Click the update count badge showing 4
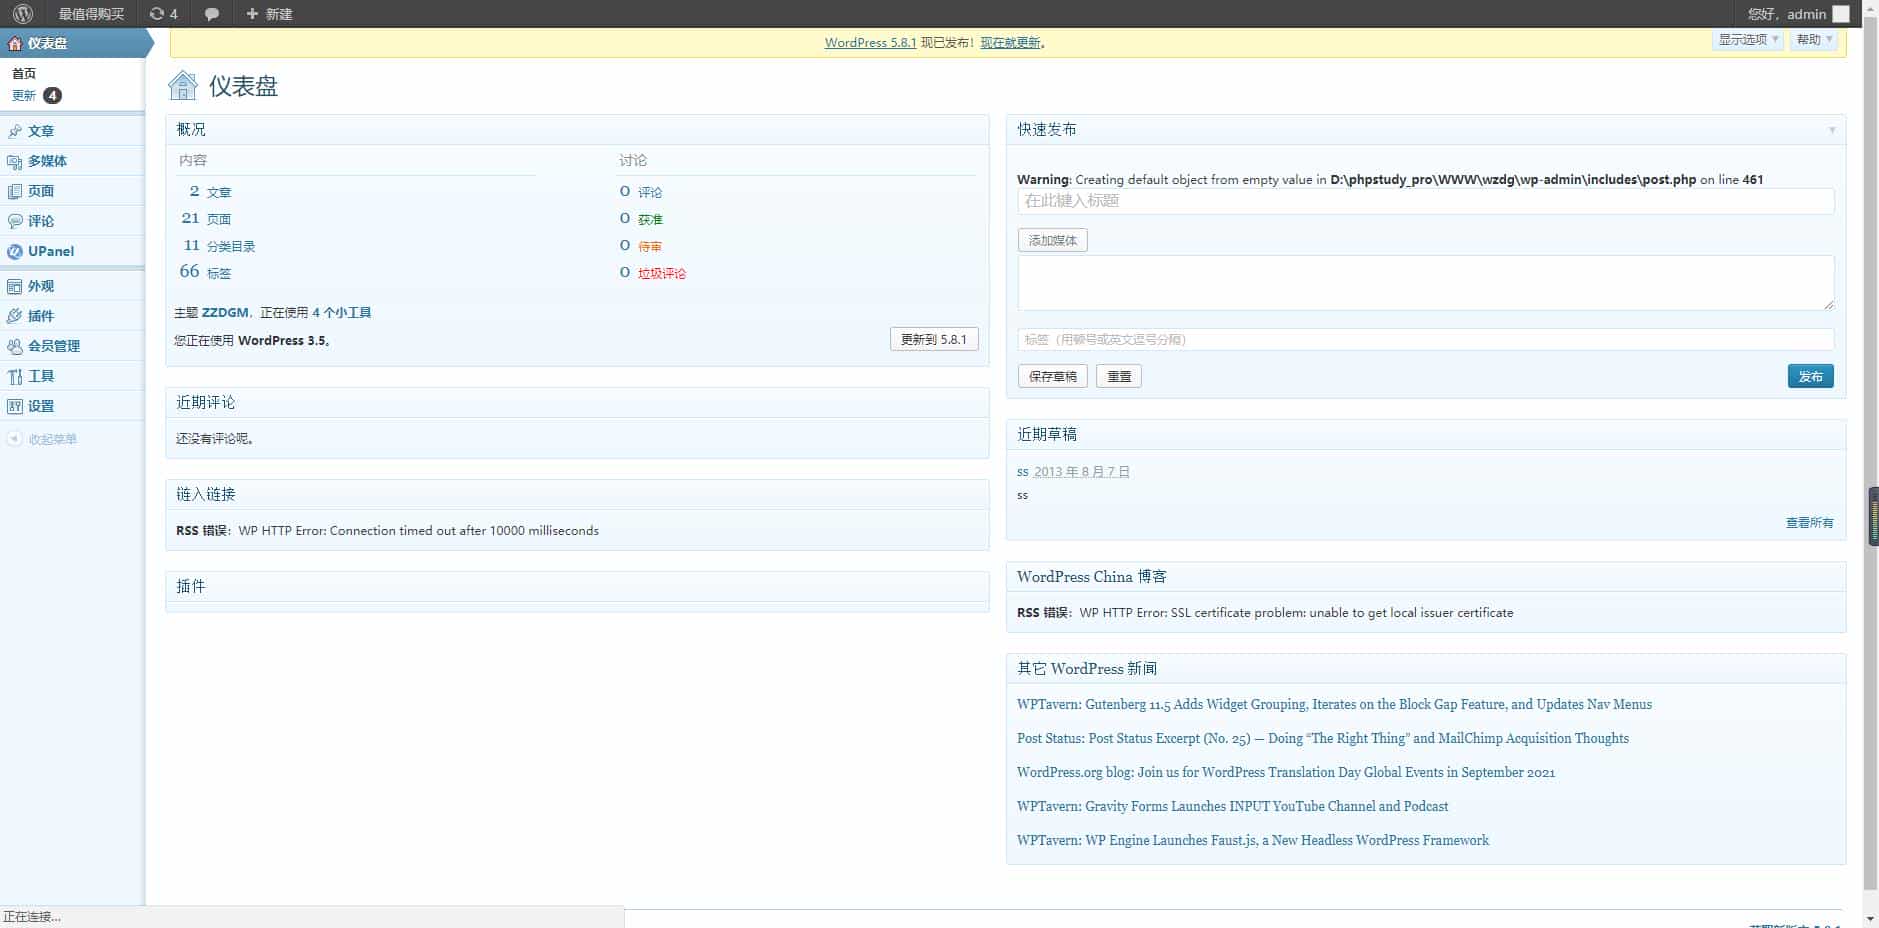Image resolution: width=1879 pixels, height=928 pixels. click(x=52, y=96)
